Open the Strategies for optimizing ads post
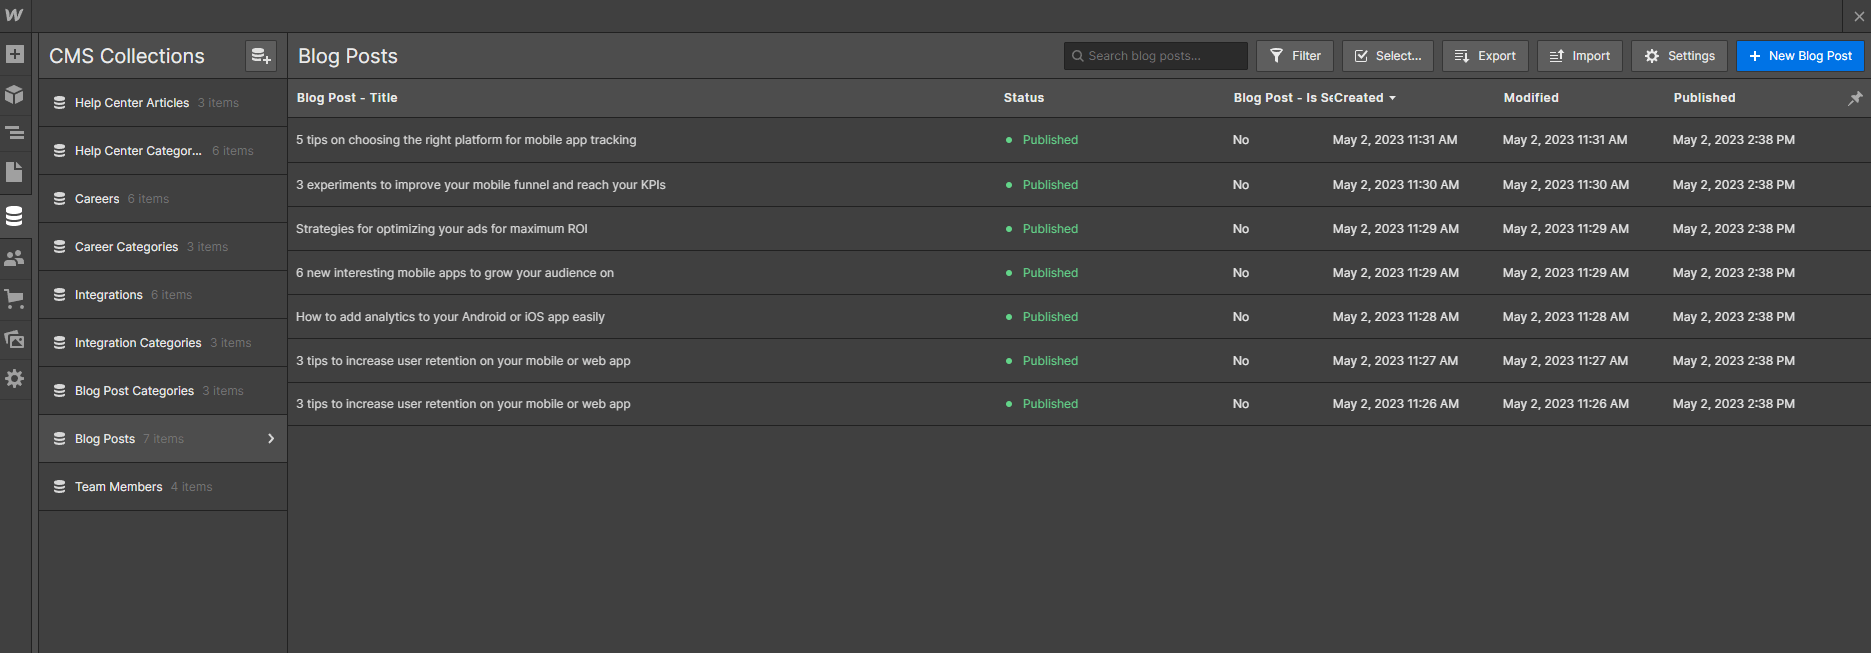 tap(442, 229)
